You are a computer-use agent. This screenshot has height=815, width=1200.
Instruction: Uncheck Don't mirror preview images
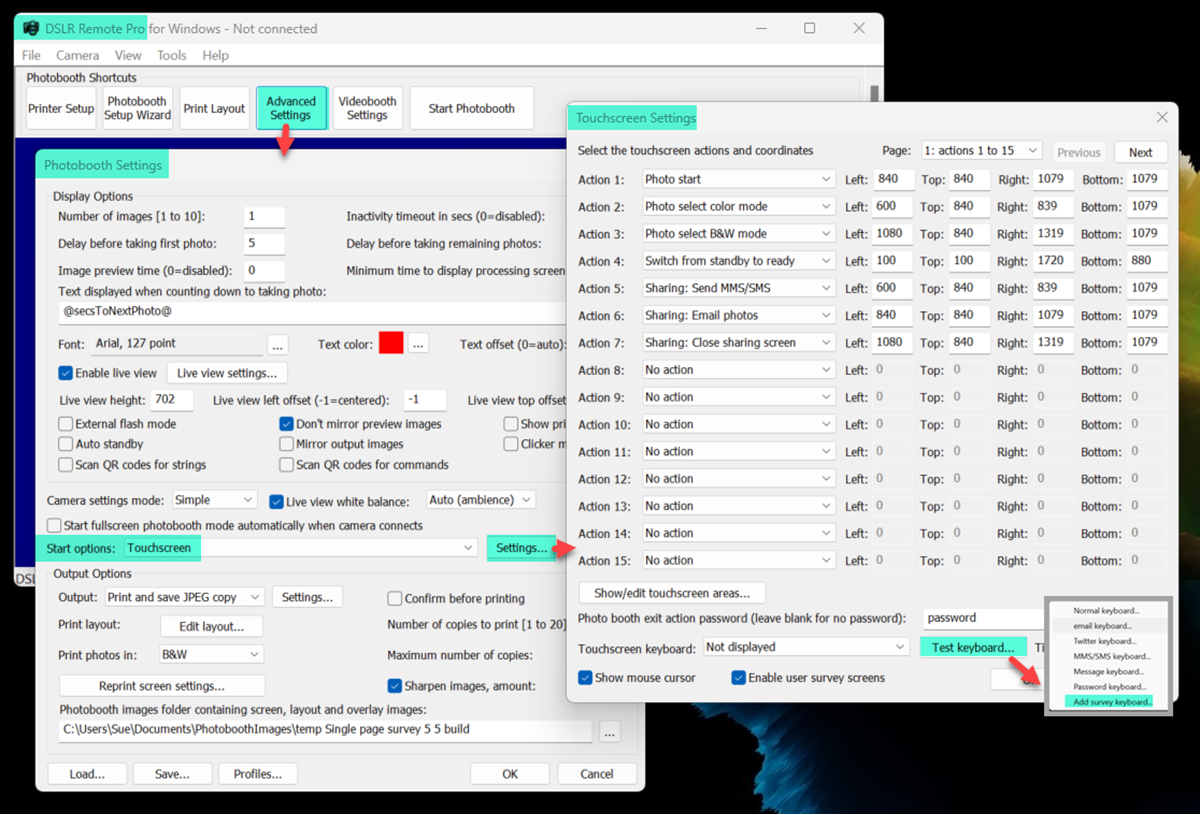(286, 424)
